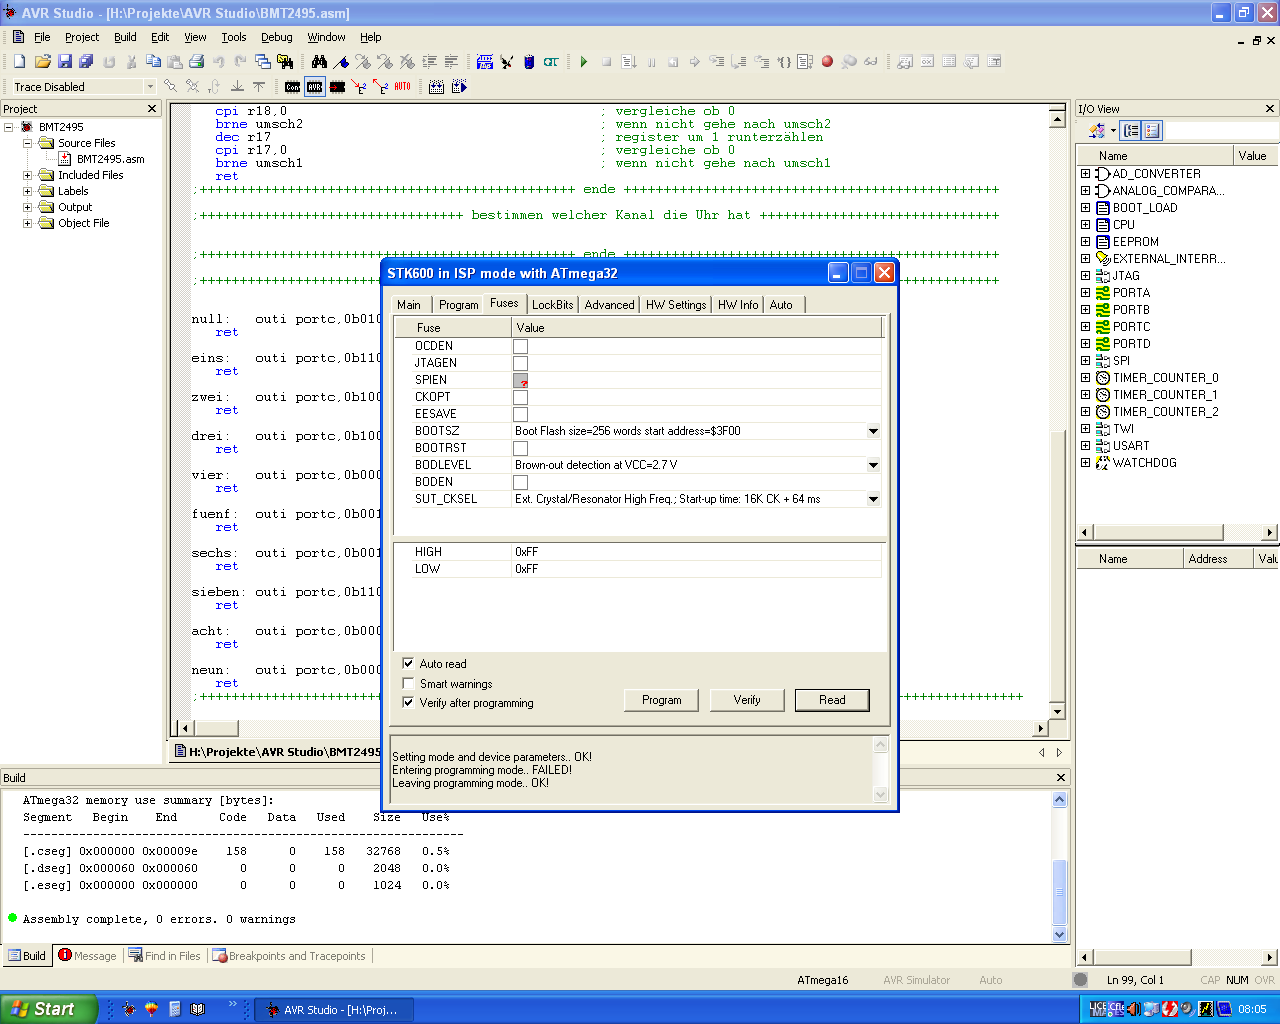Enable Smart warnings checkbox
Viewport: 1280px width, 1024px height.
[408, 683]
